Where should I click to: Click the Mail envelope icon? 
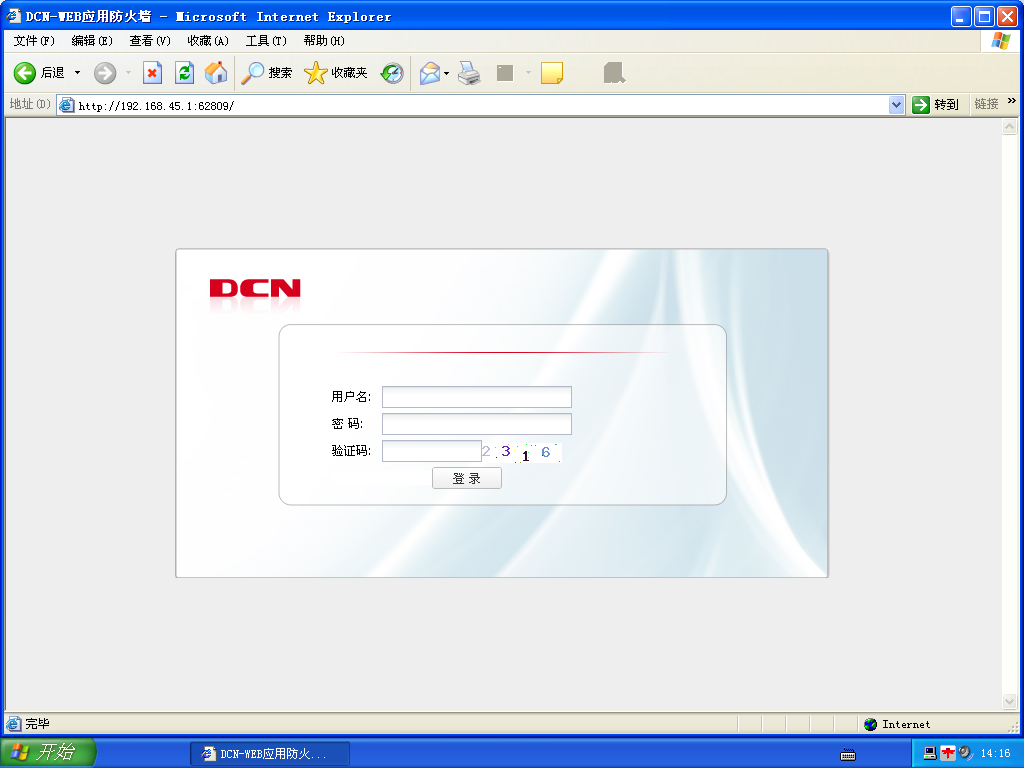pyautogui.click(x=430, y=72)
